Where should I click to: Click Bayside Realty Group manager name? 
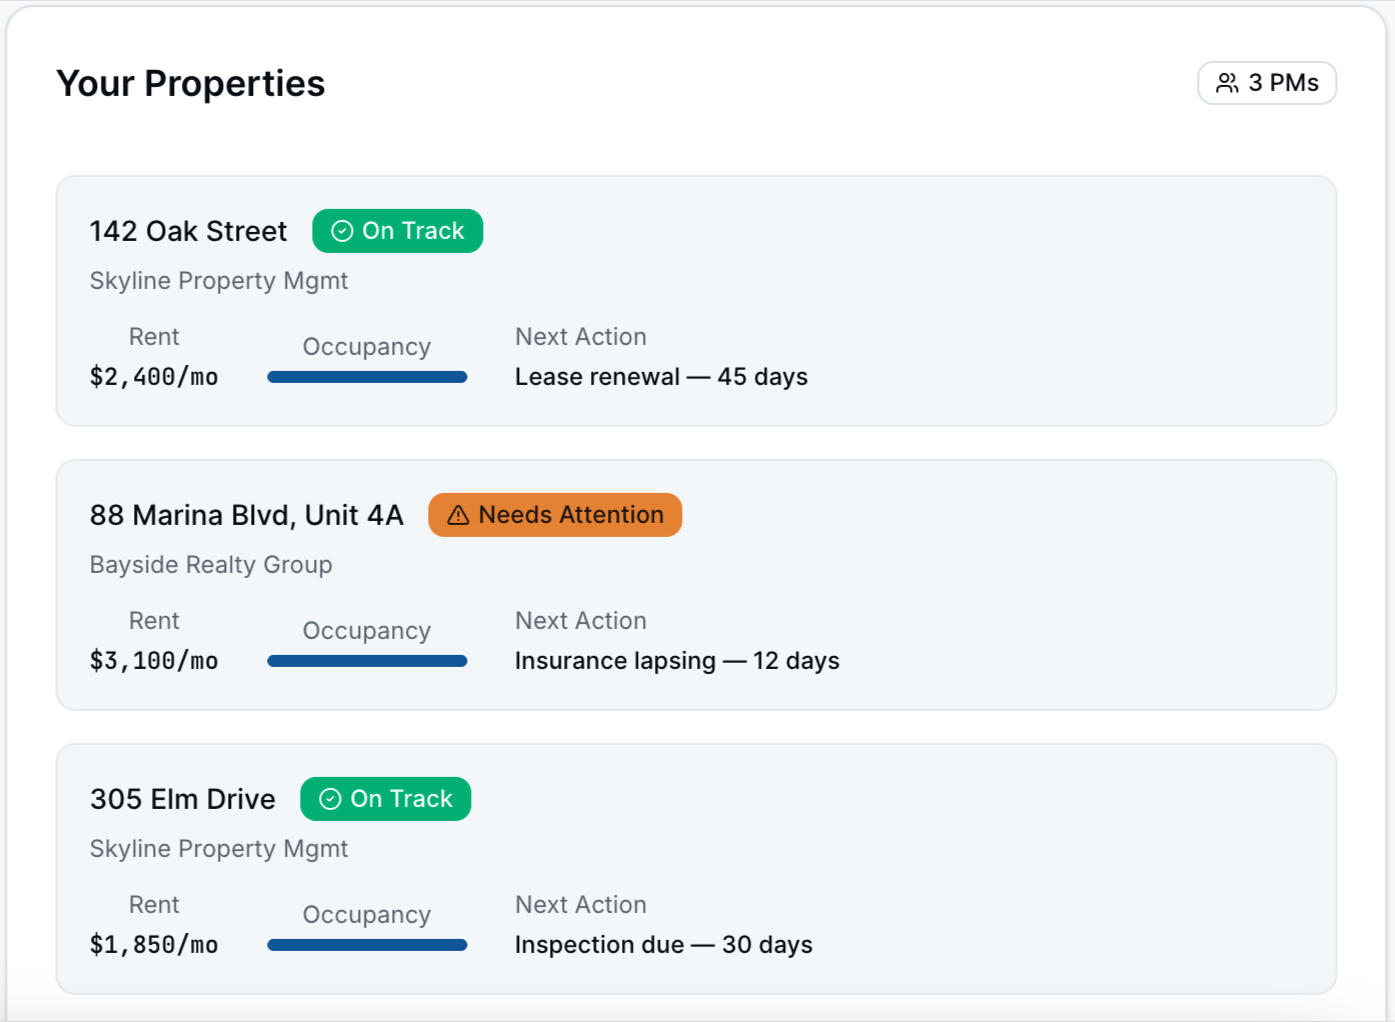click(x=211, y=565)
